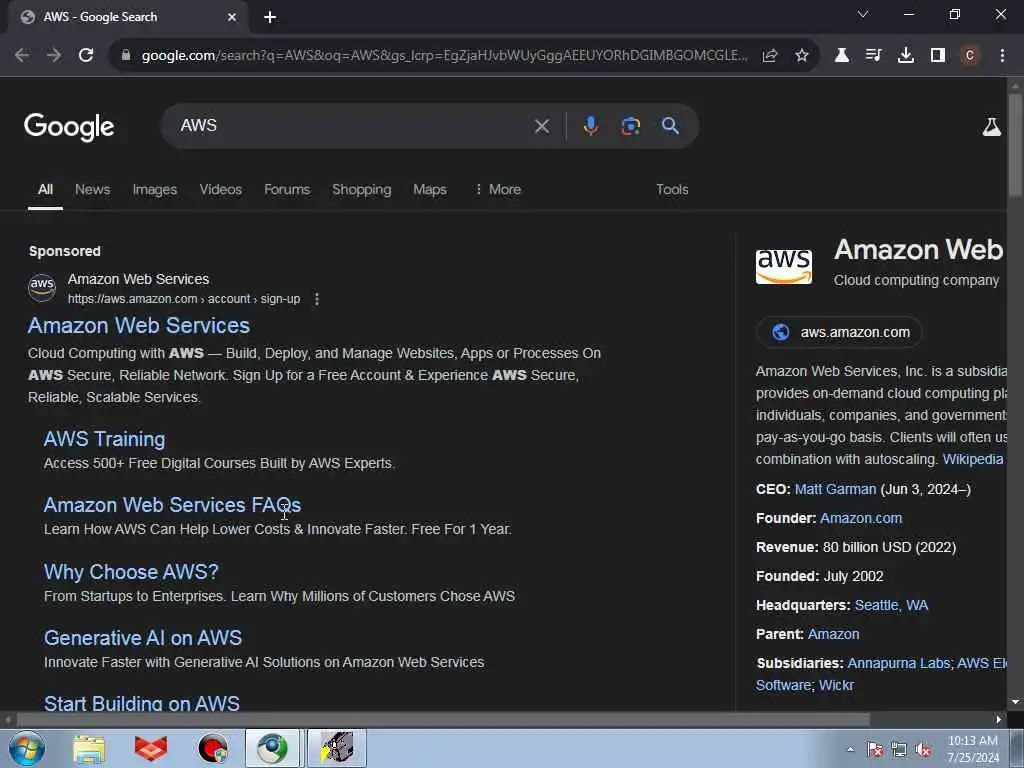
Task: Open Amazon Web Services sponsored headline
Action: point(138,325)
